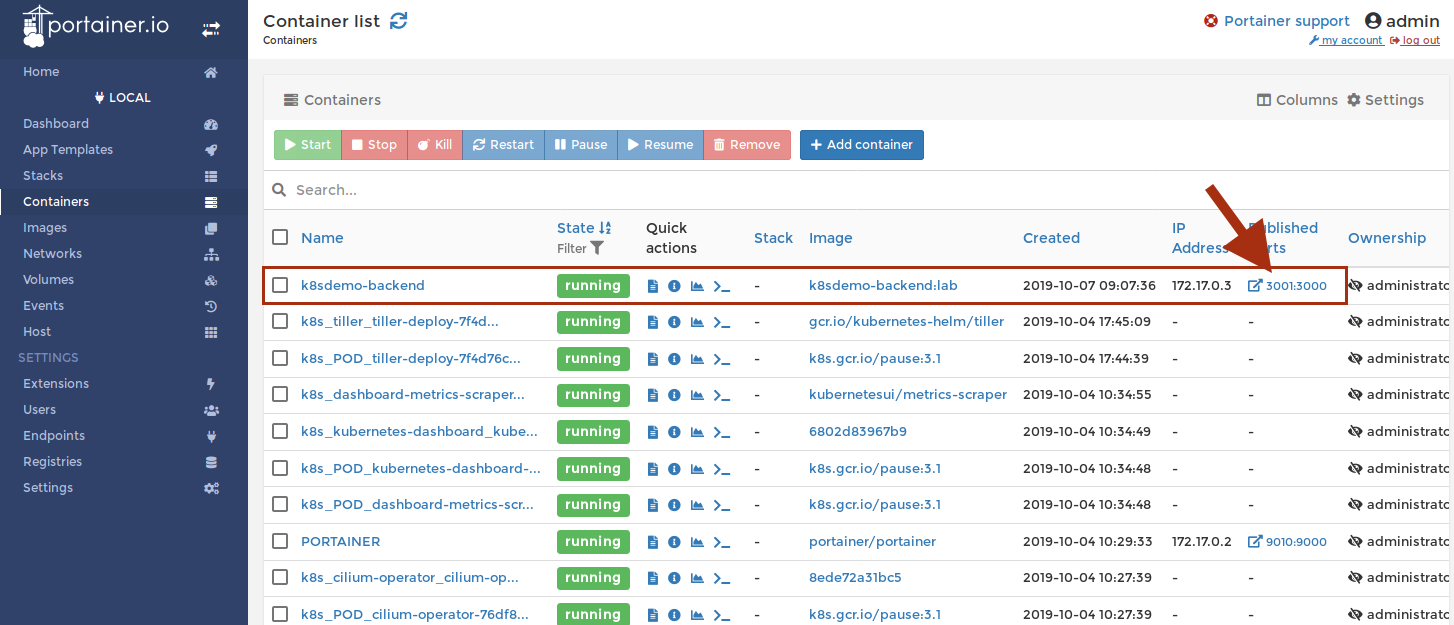Toggle the select-all containers checkbox
Screen dimensions: 1454x625
pyautogui.click(x=281, y=237)
